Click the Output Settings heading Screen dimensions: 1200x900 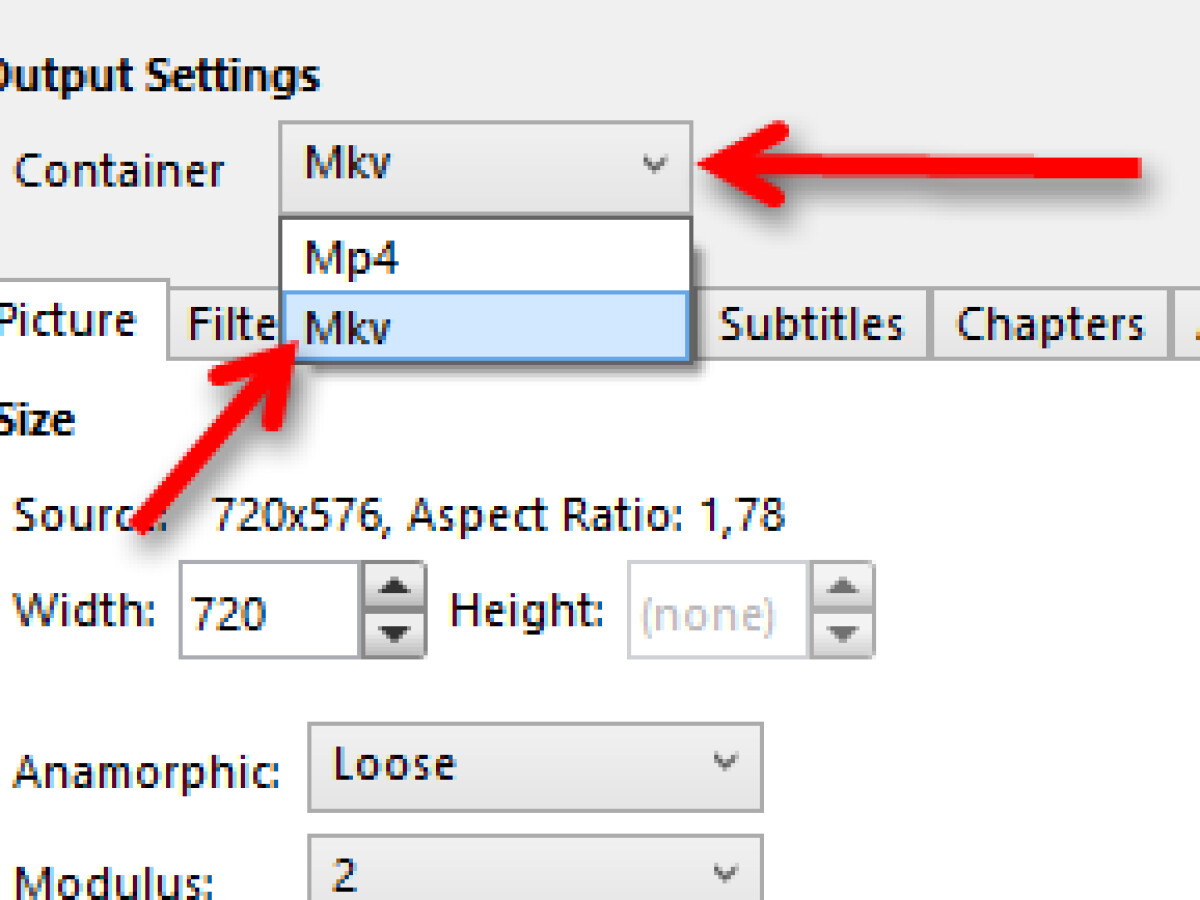(x=160, y=77)
